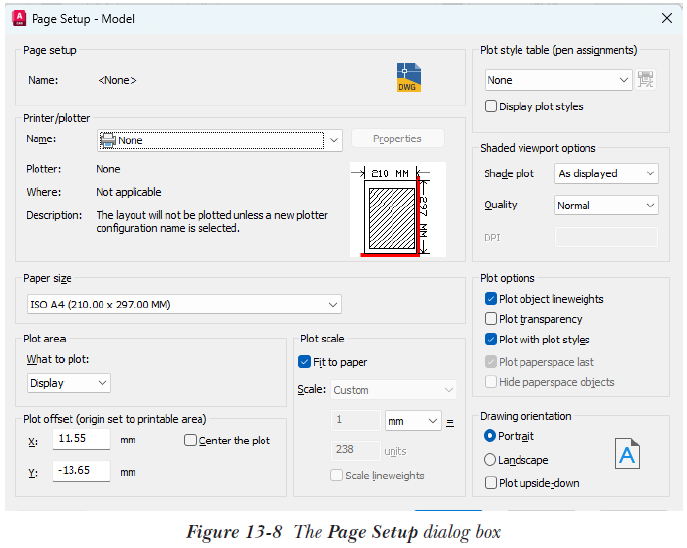
Task: Open the Quality dropdown set to Normal
Action: pos(606,205)
